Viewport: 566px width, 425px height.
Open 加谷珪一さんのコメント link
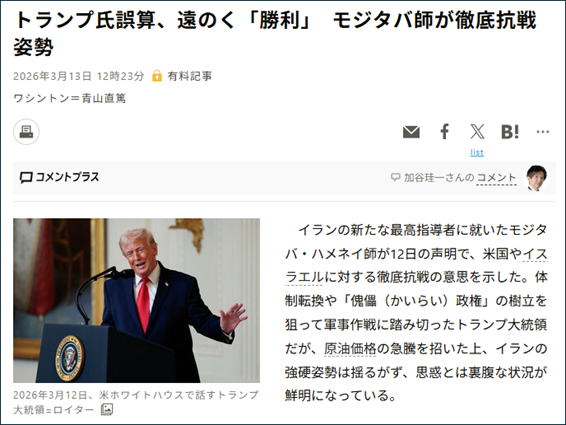click(460, 177)
